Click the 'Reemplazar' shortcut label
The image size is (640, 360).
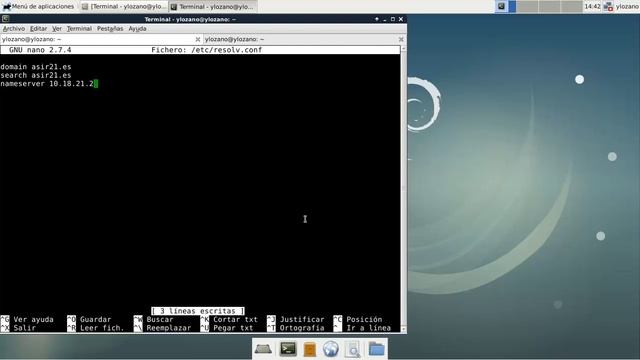(x=169, y=328)
